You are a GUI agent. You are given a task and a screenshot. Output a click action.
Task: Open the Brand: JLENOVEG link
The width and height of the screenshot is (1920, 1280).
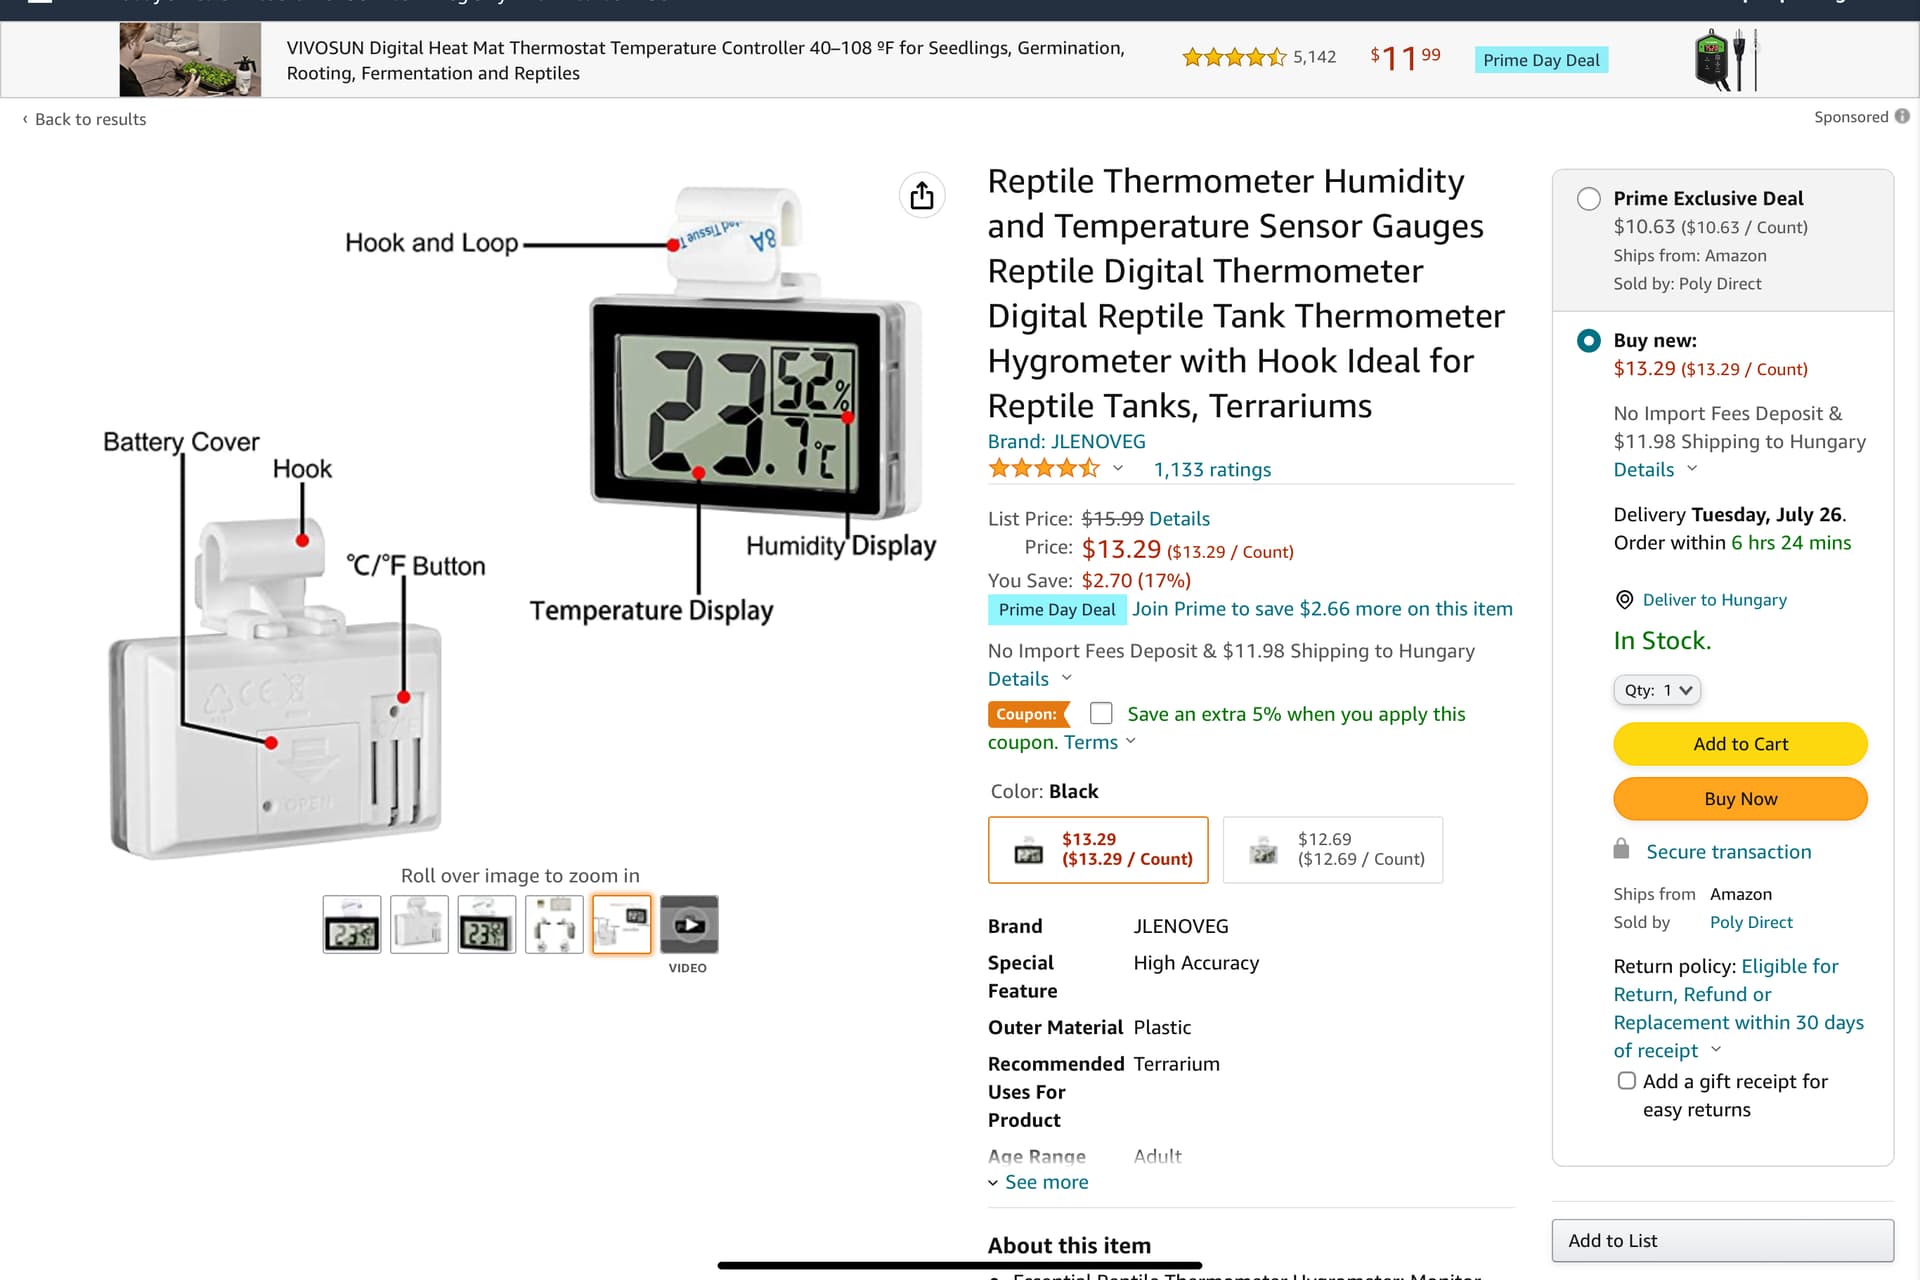1066,441
